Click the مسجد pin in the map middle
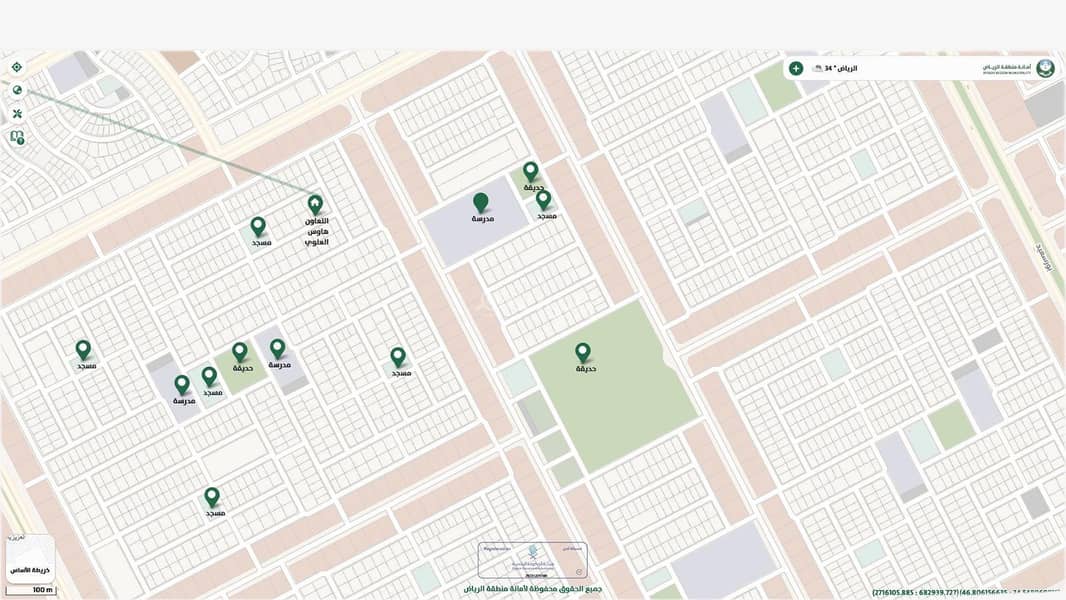This screenshot has width=1066, height=600. coord(398,357)
